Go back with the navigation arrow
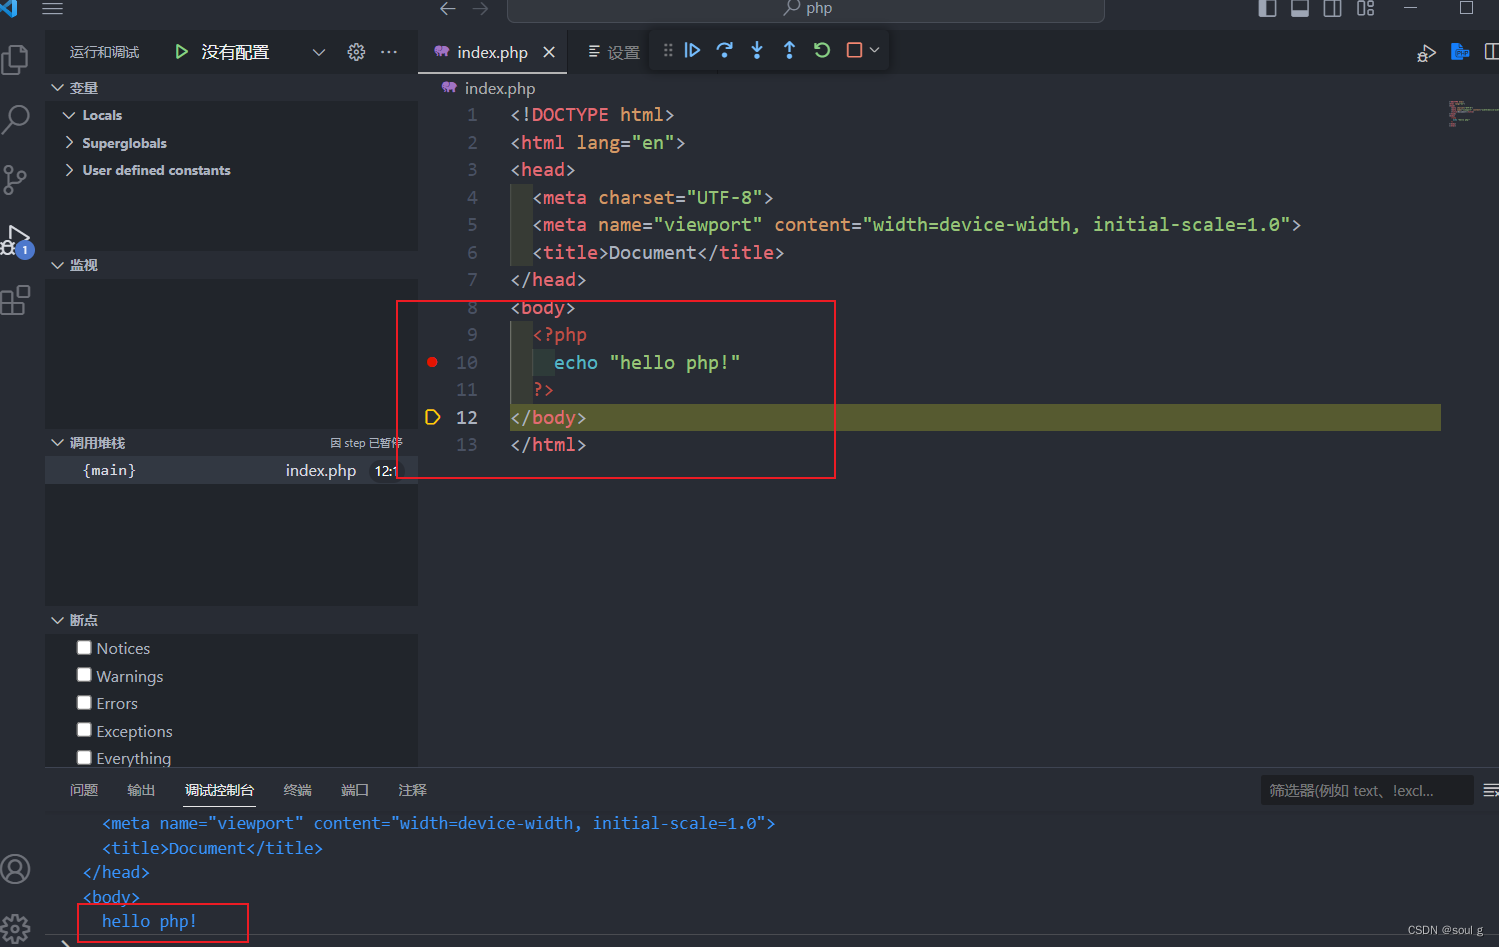This screenshot has width=1499, height=947. click(448, 9)
